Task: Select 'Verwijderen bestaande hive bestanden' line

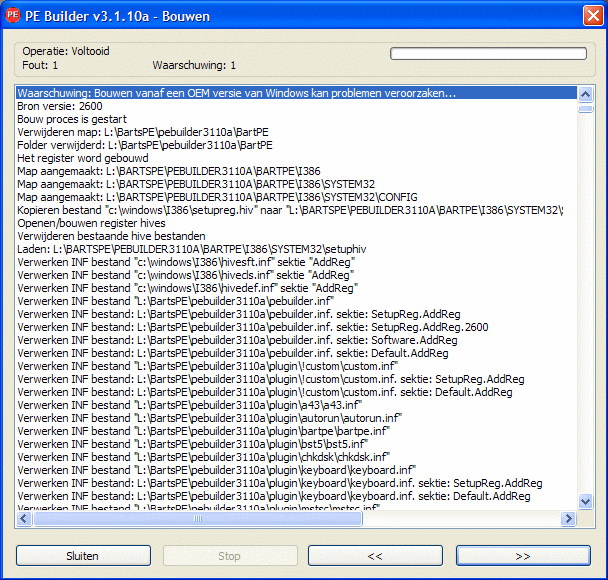Action: coord(297,236)
